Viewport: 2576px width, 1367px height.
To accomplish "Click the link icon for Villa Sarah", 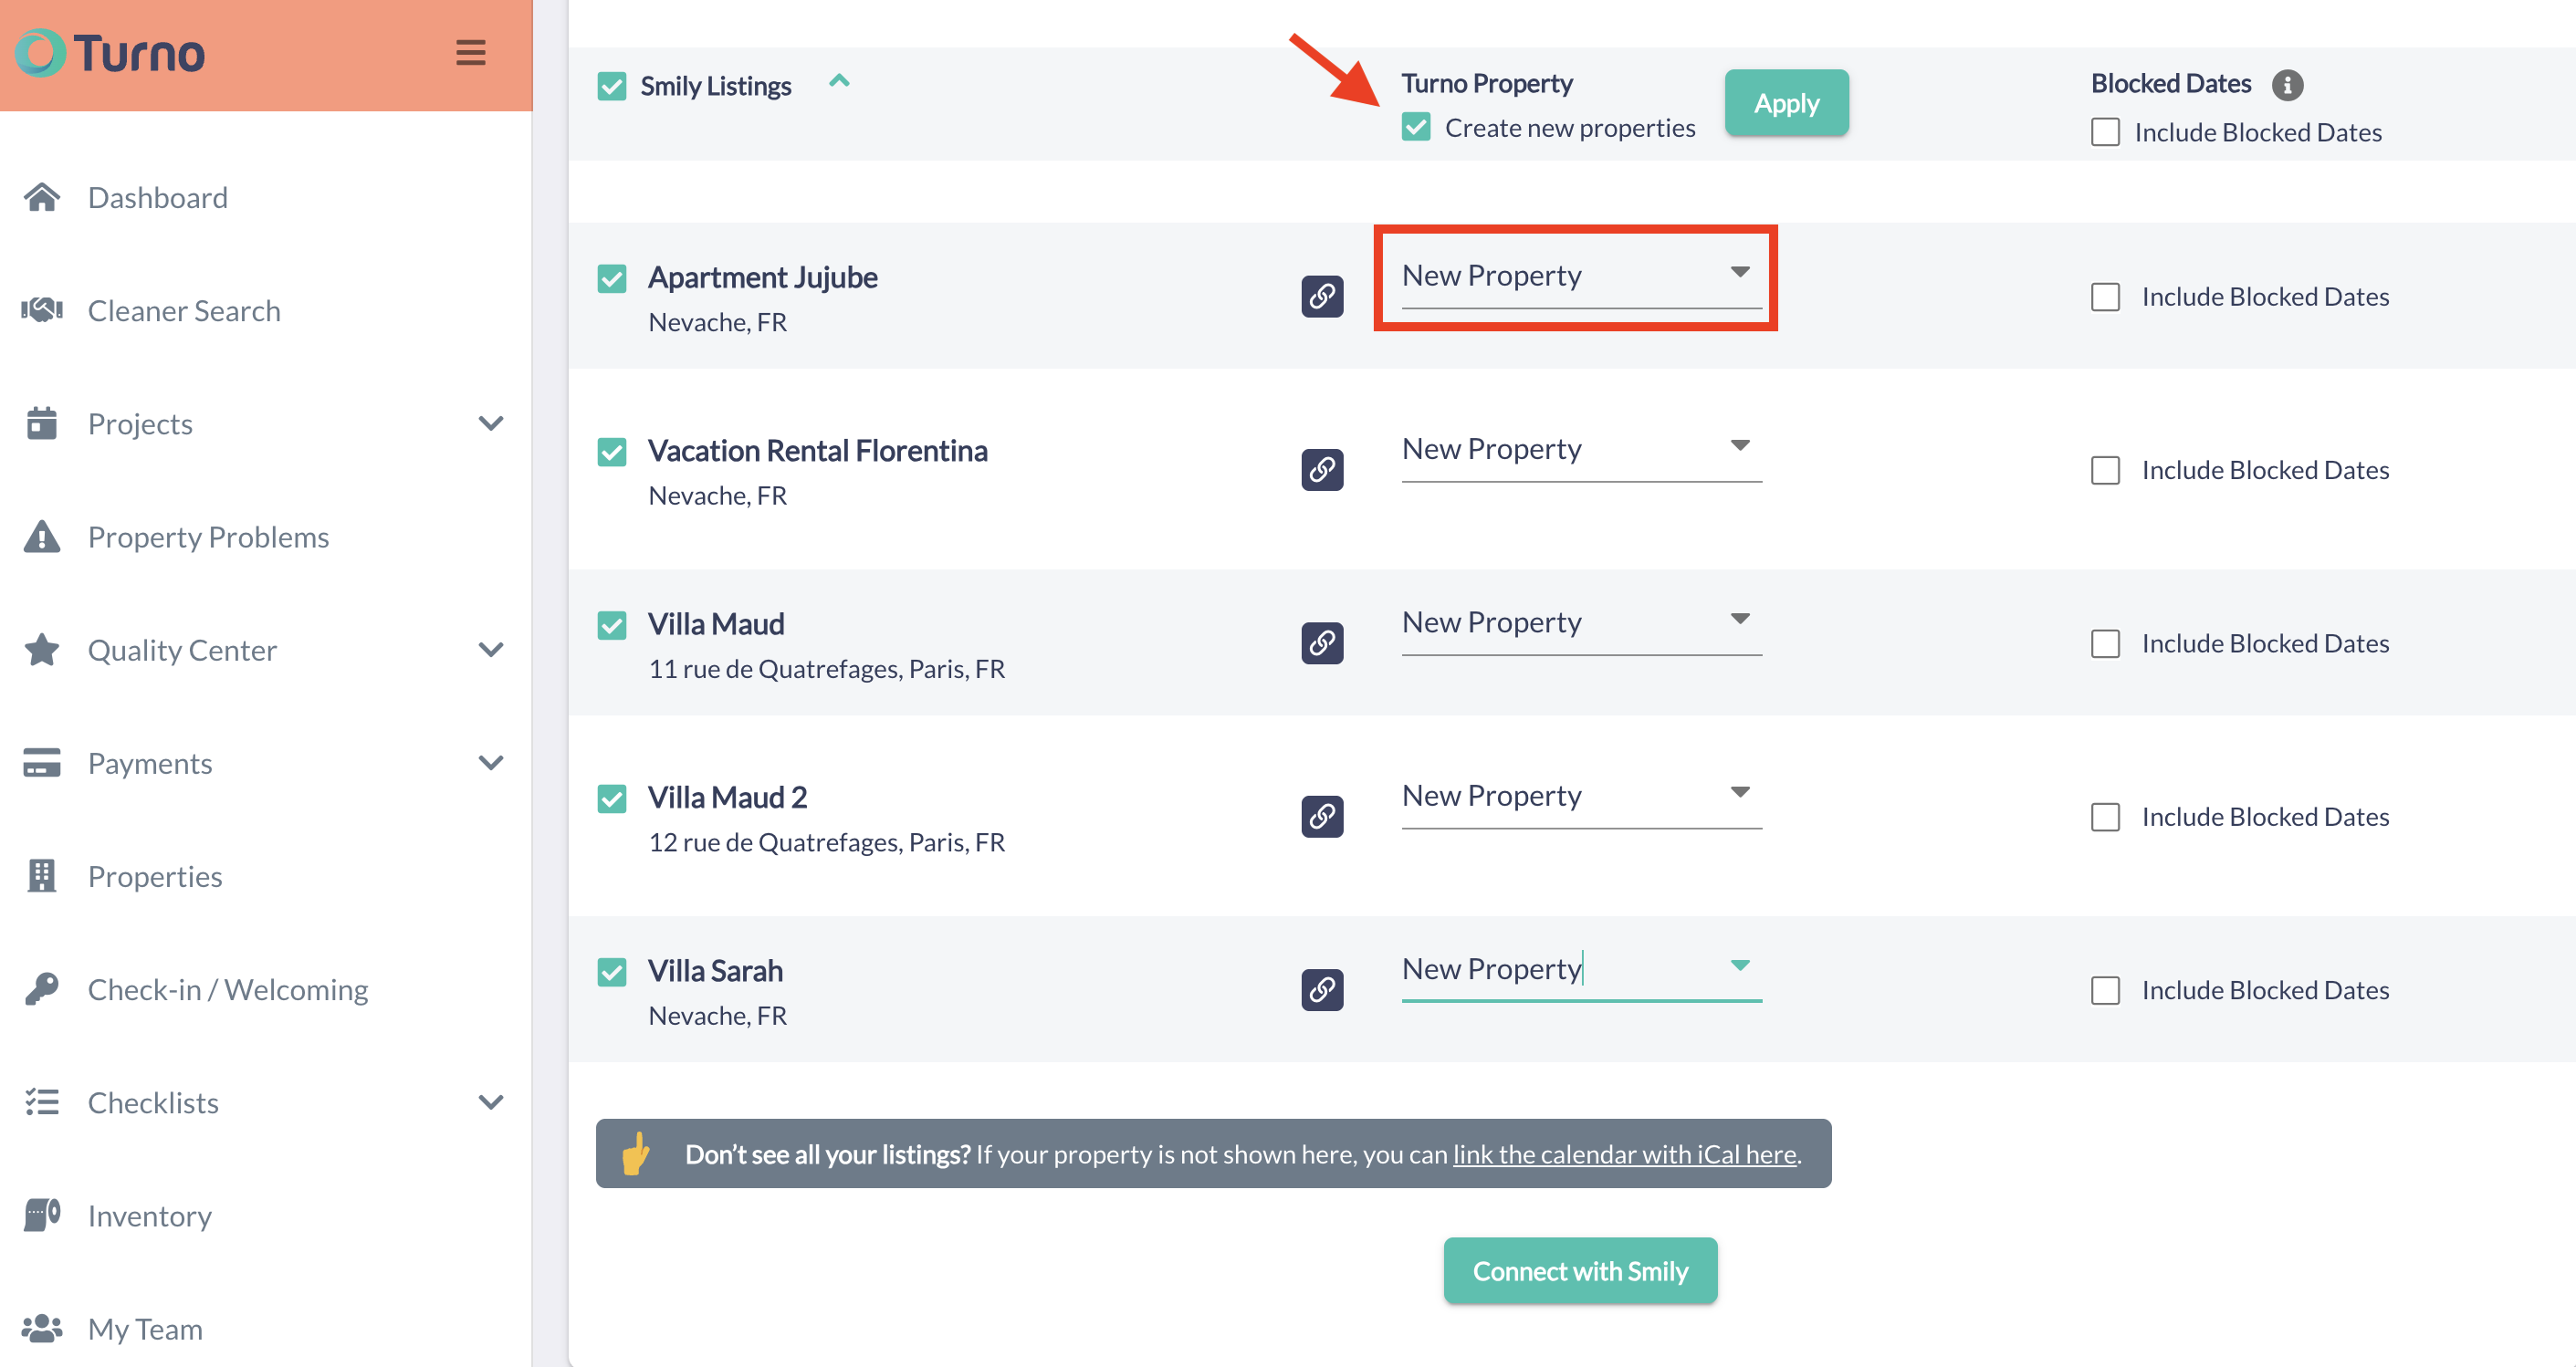I will coord(1321,989).
